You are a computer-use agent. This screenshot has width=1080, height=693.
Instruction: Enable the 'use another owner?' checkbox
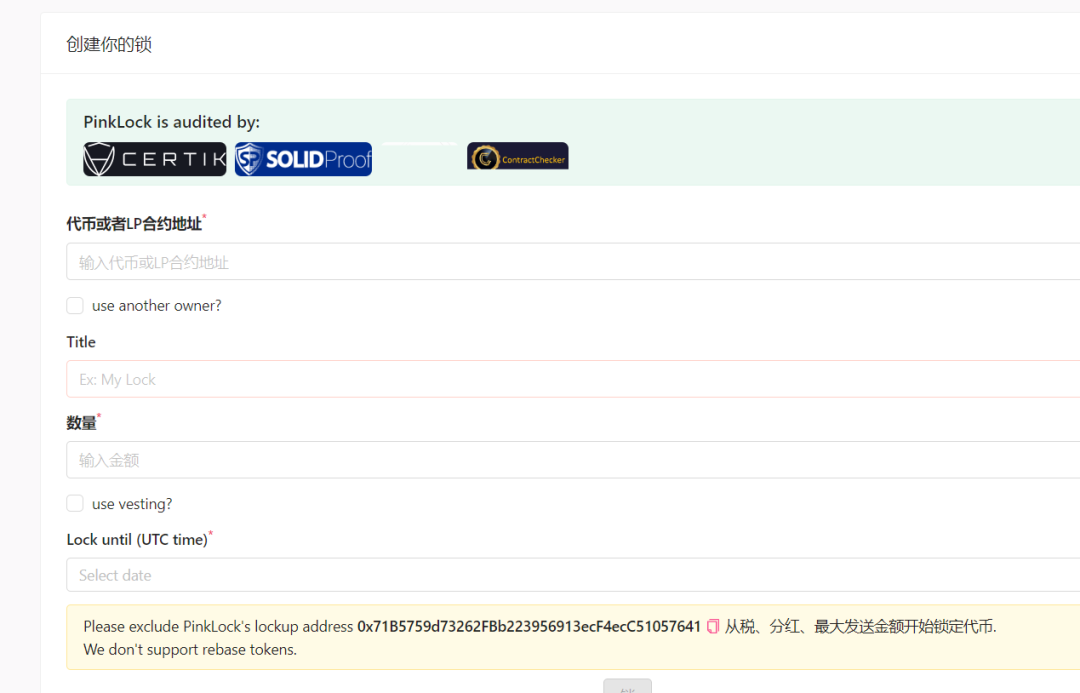point(75,306)
